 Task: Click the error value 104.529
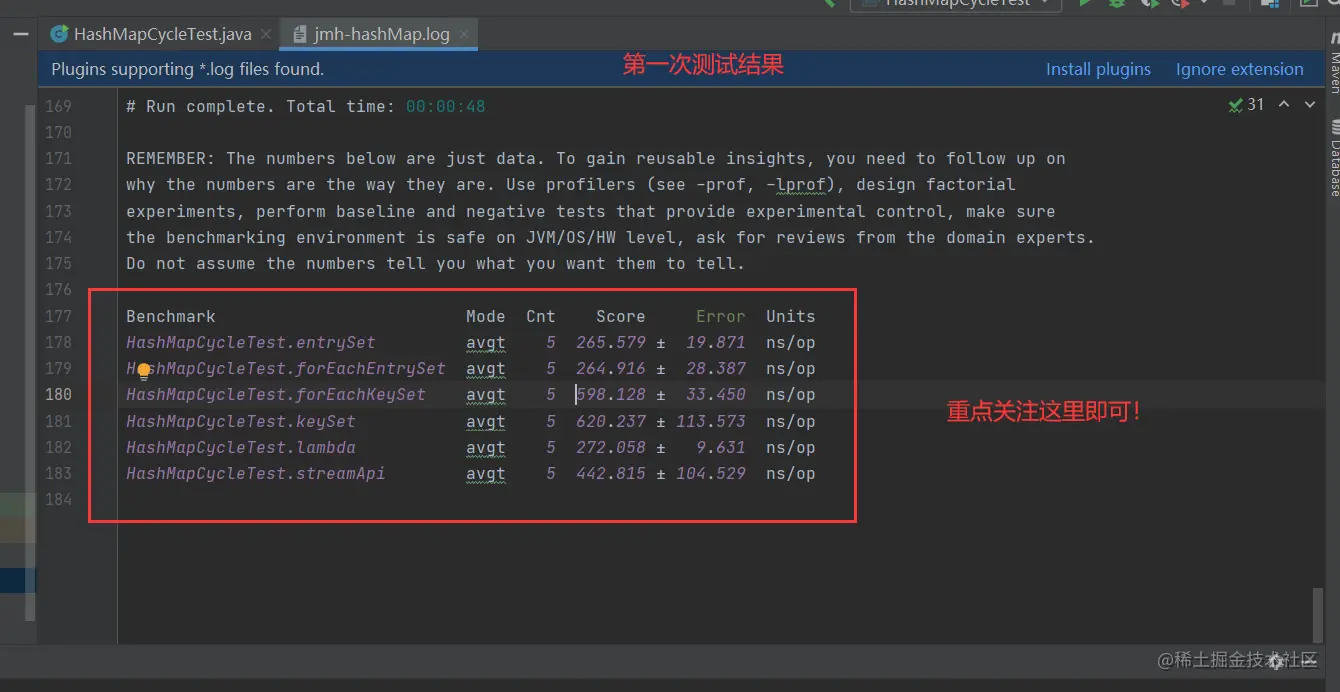(711, 474)
